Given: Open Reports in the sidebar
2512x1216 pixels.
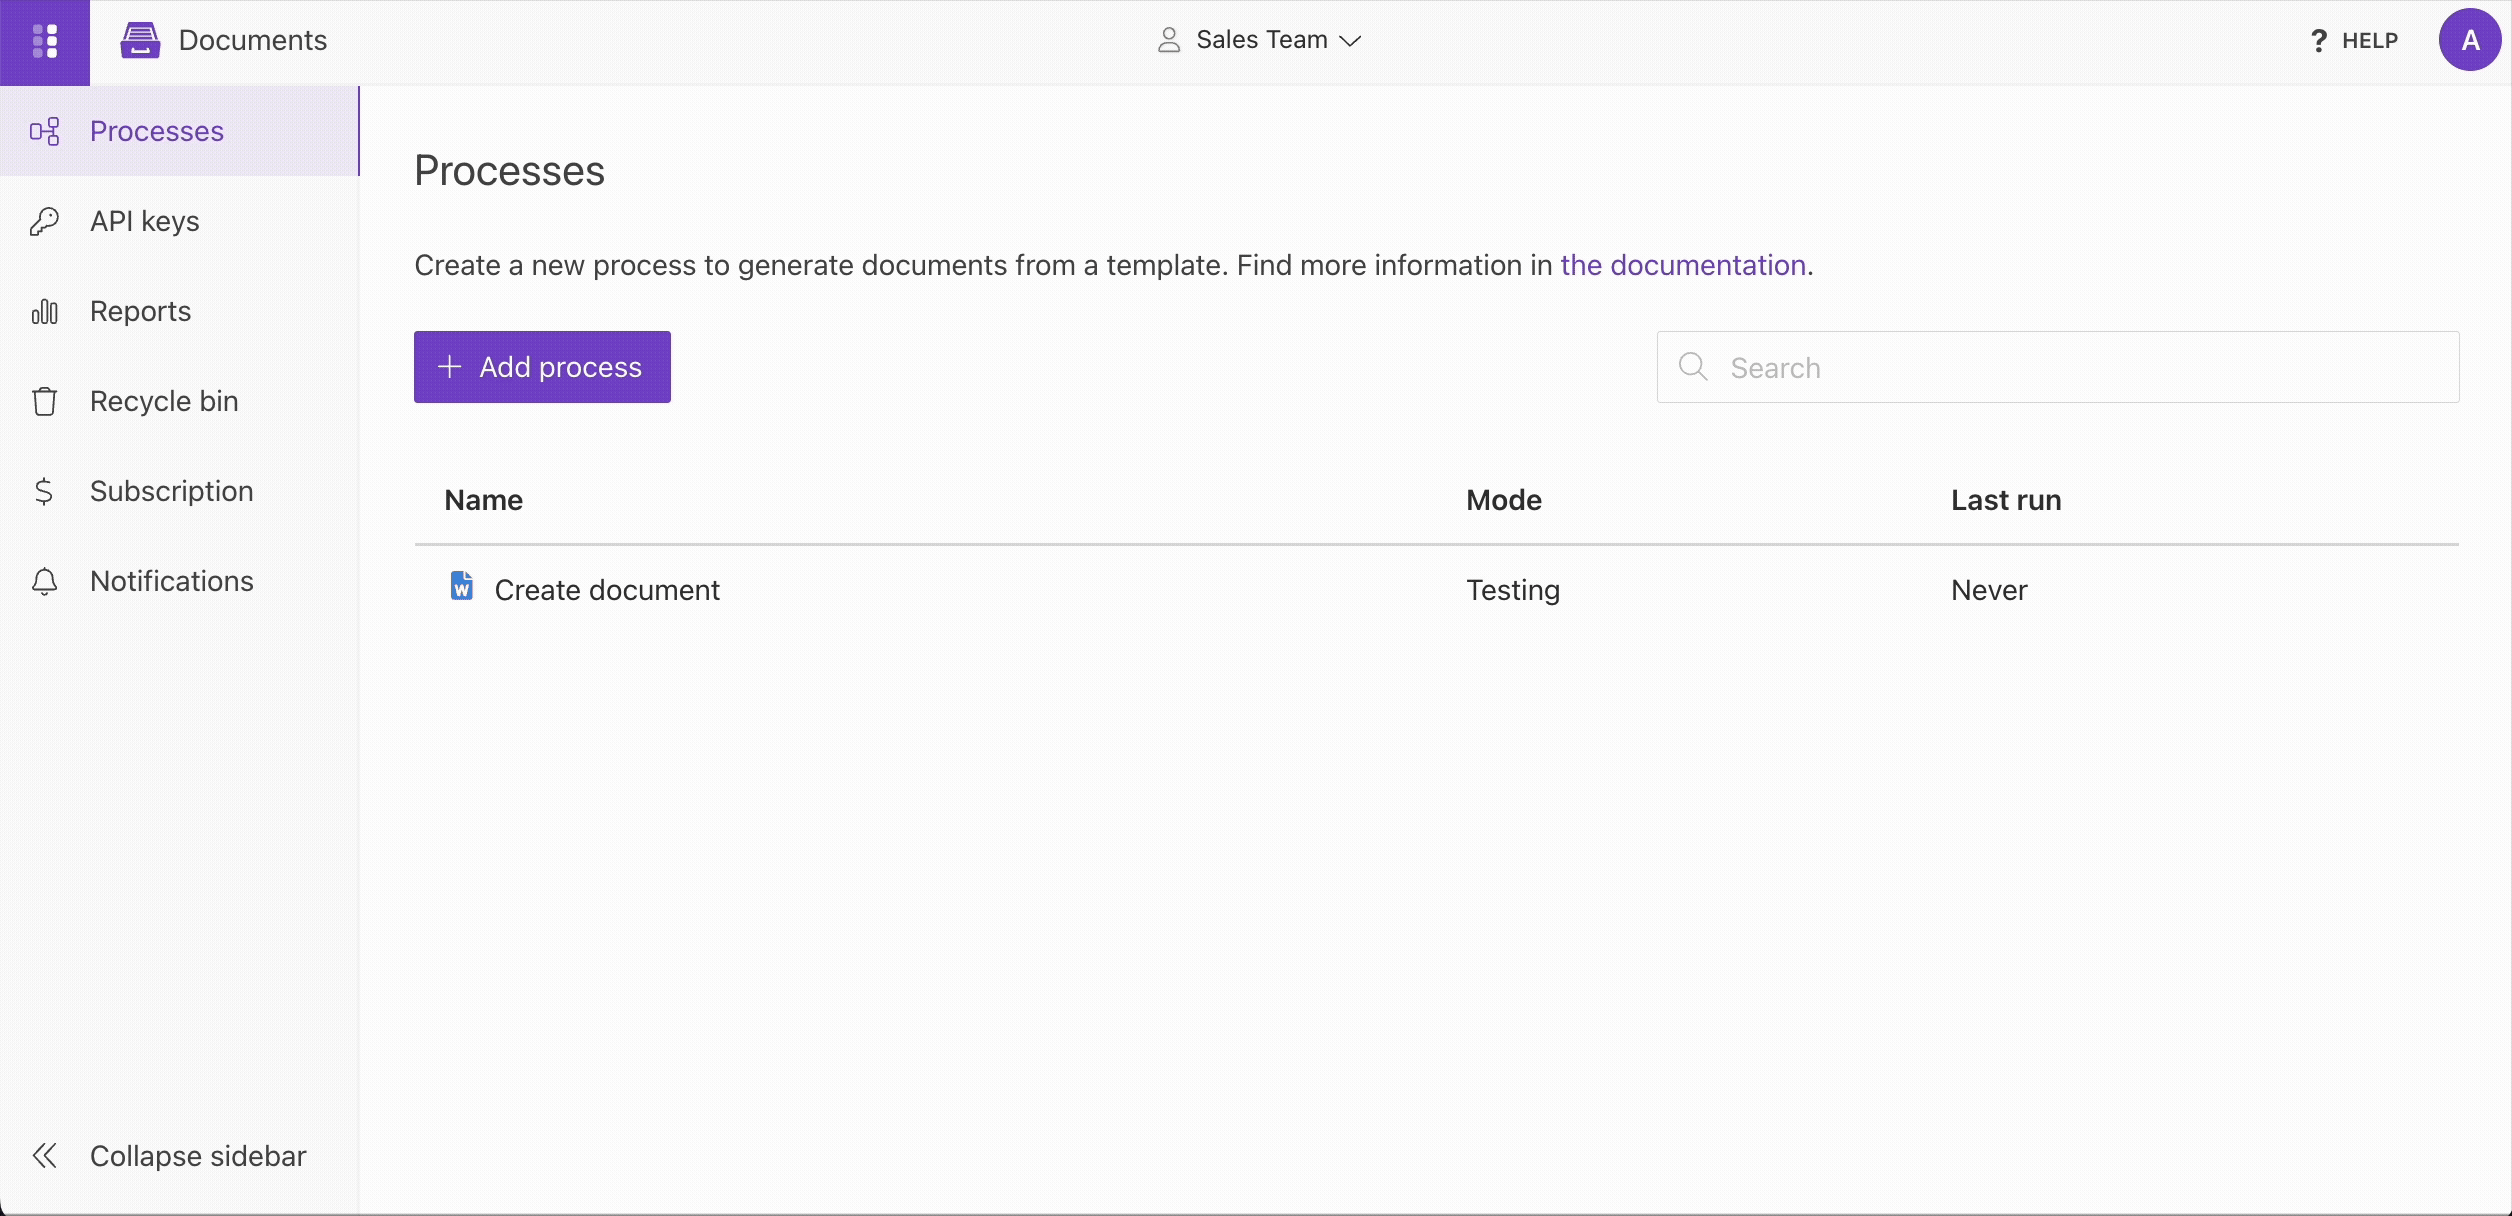Looking at the screenshot, I should tap(179, 311).
